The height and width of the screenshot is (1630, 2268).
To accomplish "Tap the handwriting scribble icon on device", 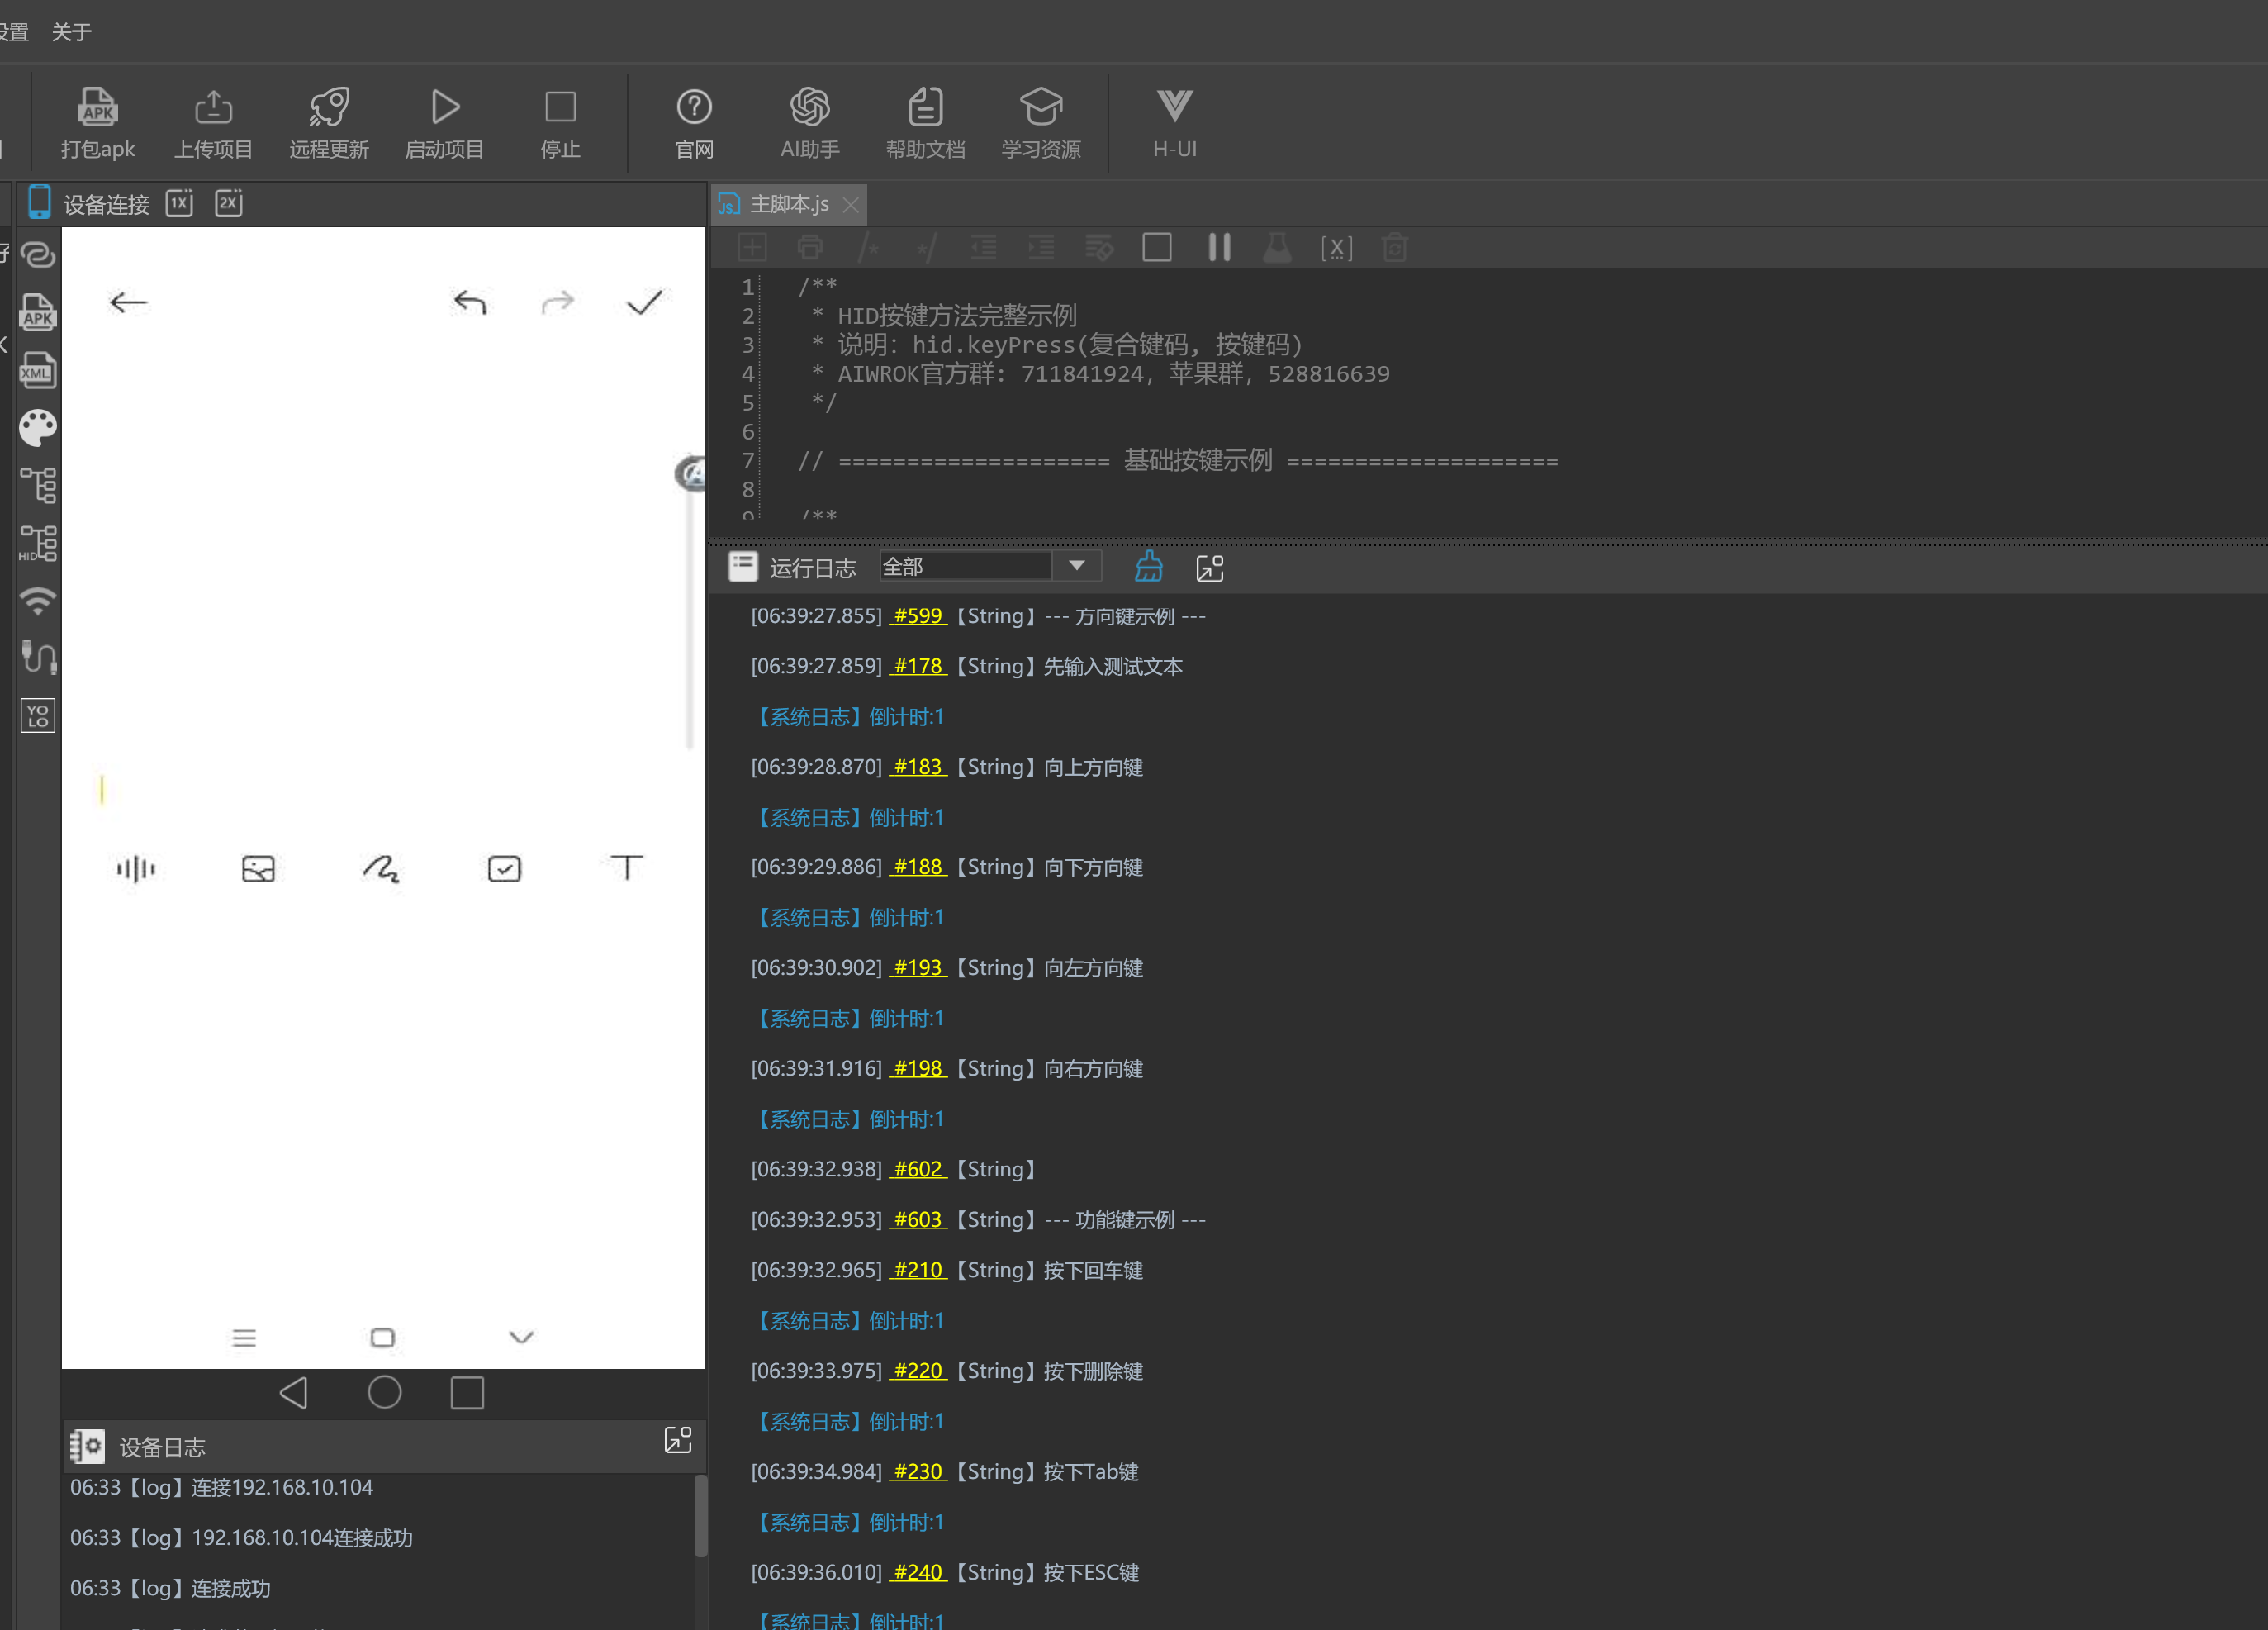I will [381, 869].
